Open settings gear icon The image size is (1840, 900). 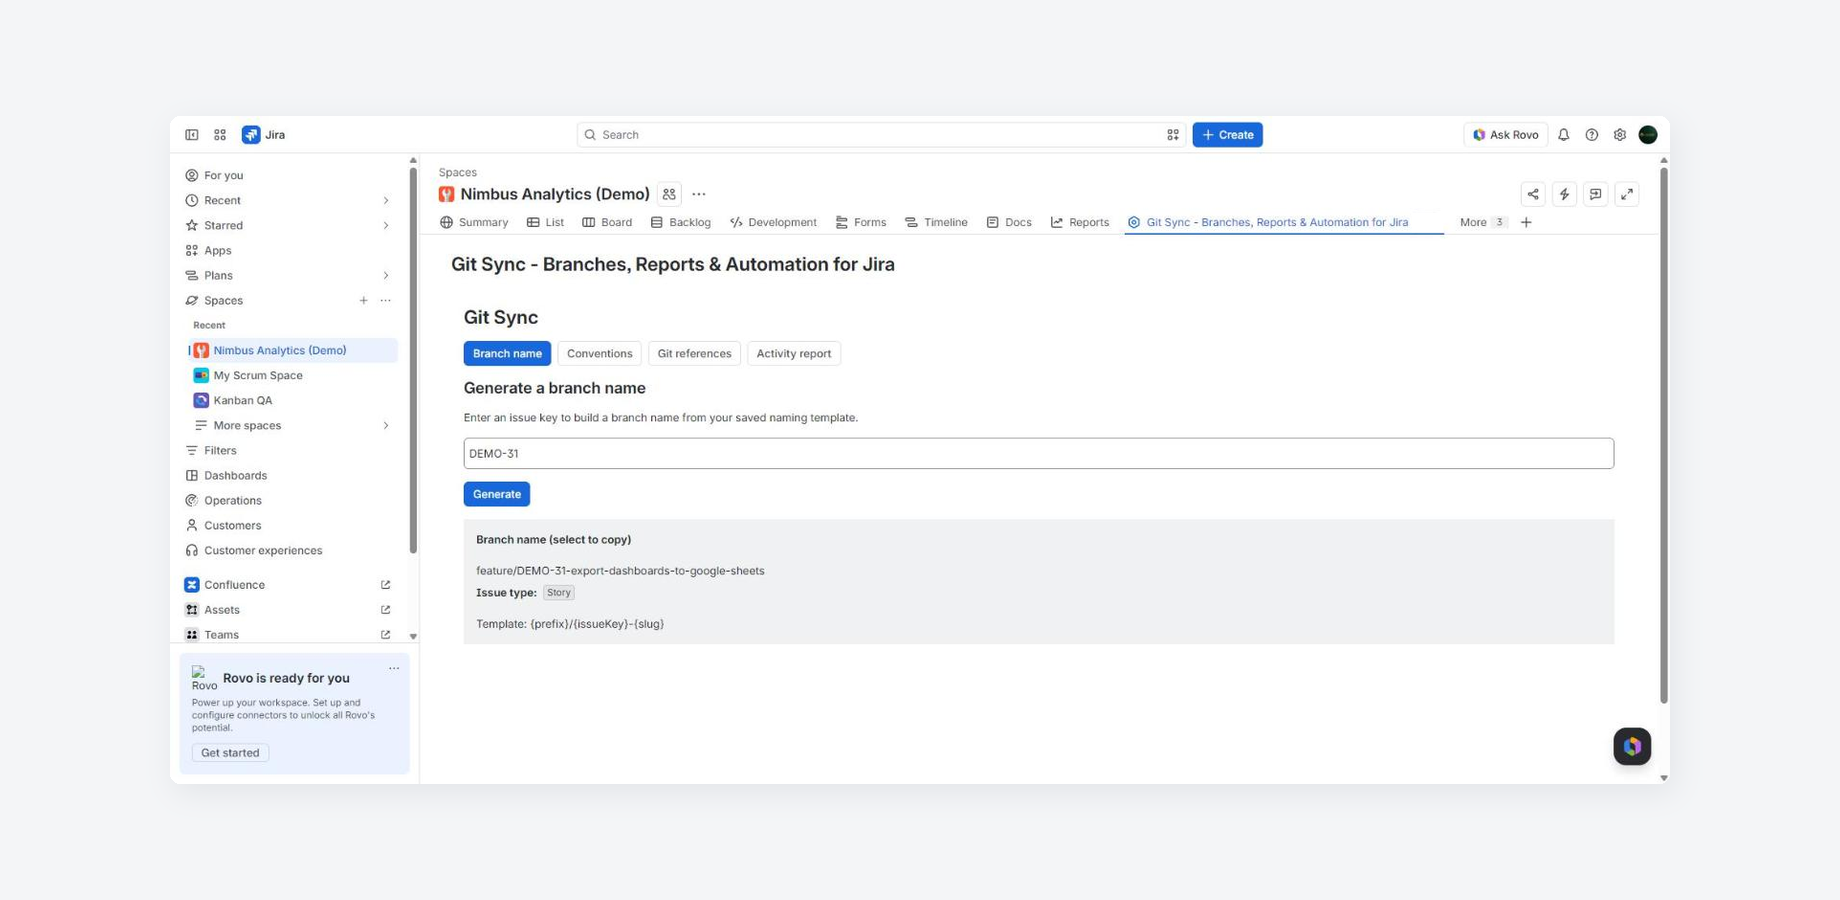[x=1620, y=135]
